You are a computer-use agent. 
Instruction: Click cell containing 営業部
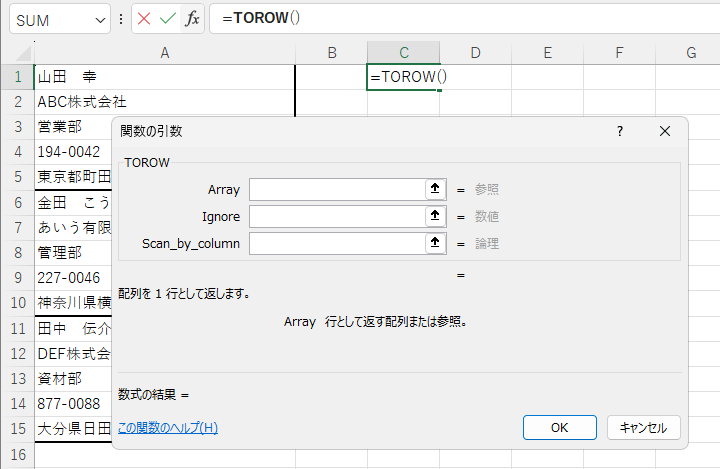coord(73,127)
